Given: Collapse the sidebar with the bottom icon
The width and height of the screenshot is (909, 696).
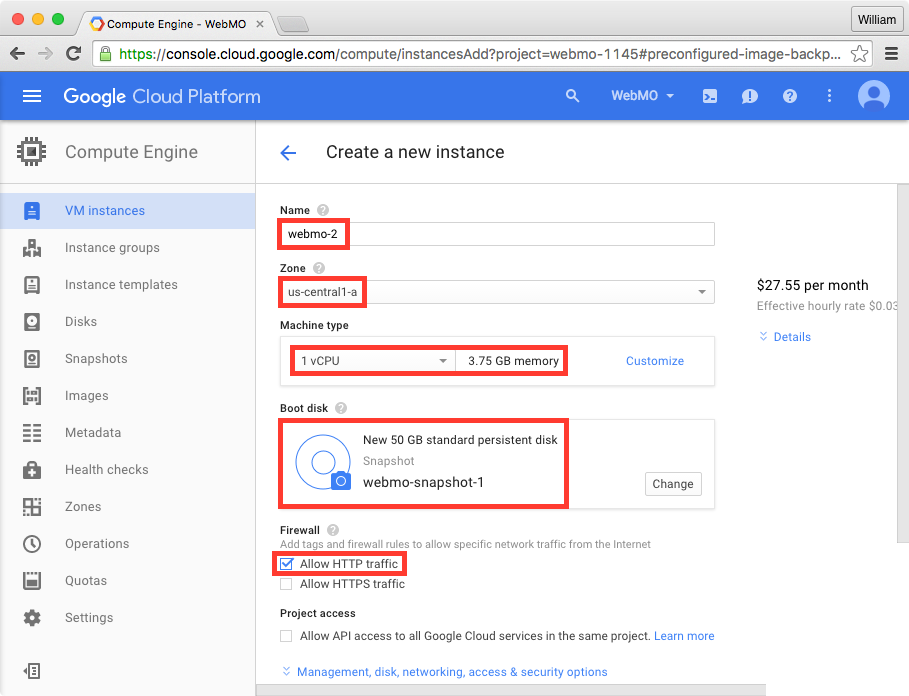Looking at the screenshot, I should click(32, 671).
